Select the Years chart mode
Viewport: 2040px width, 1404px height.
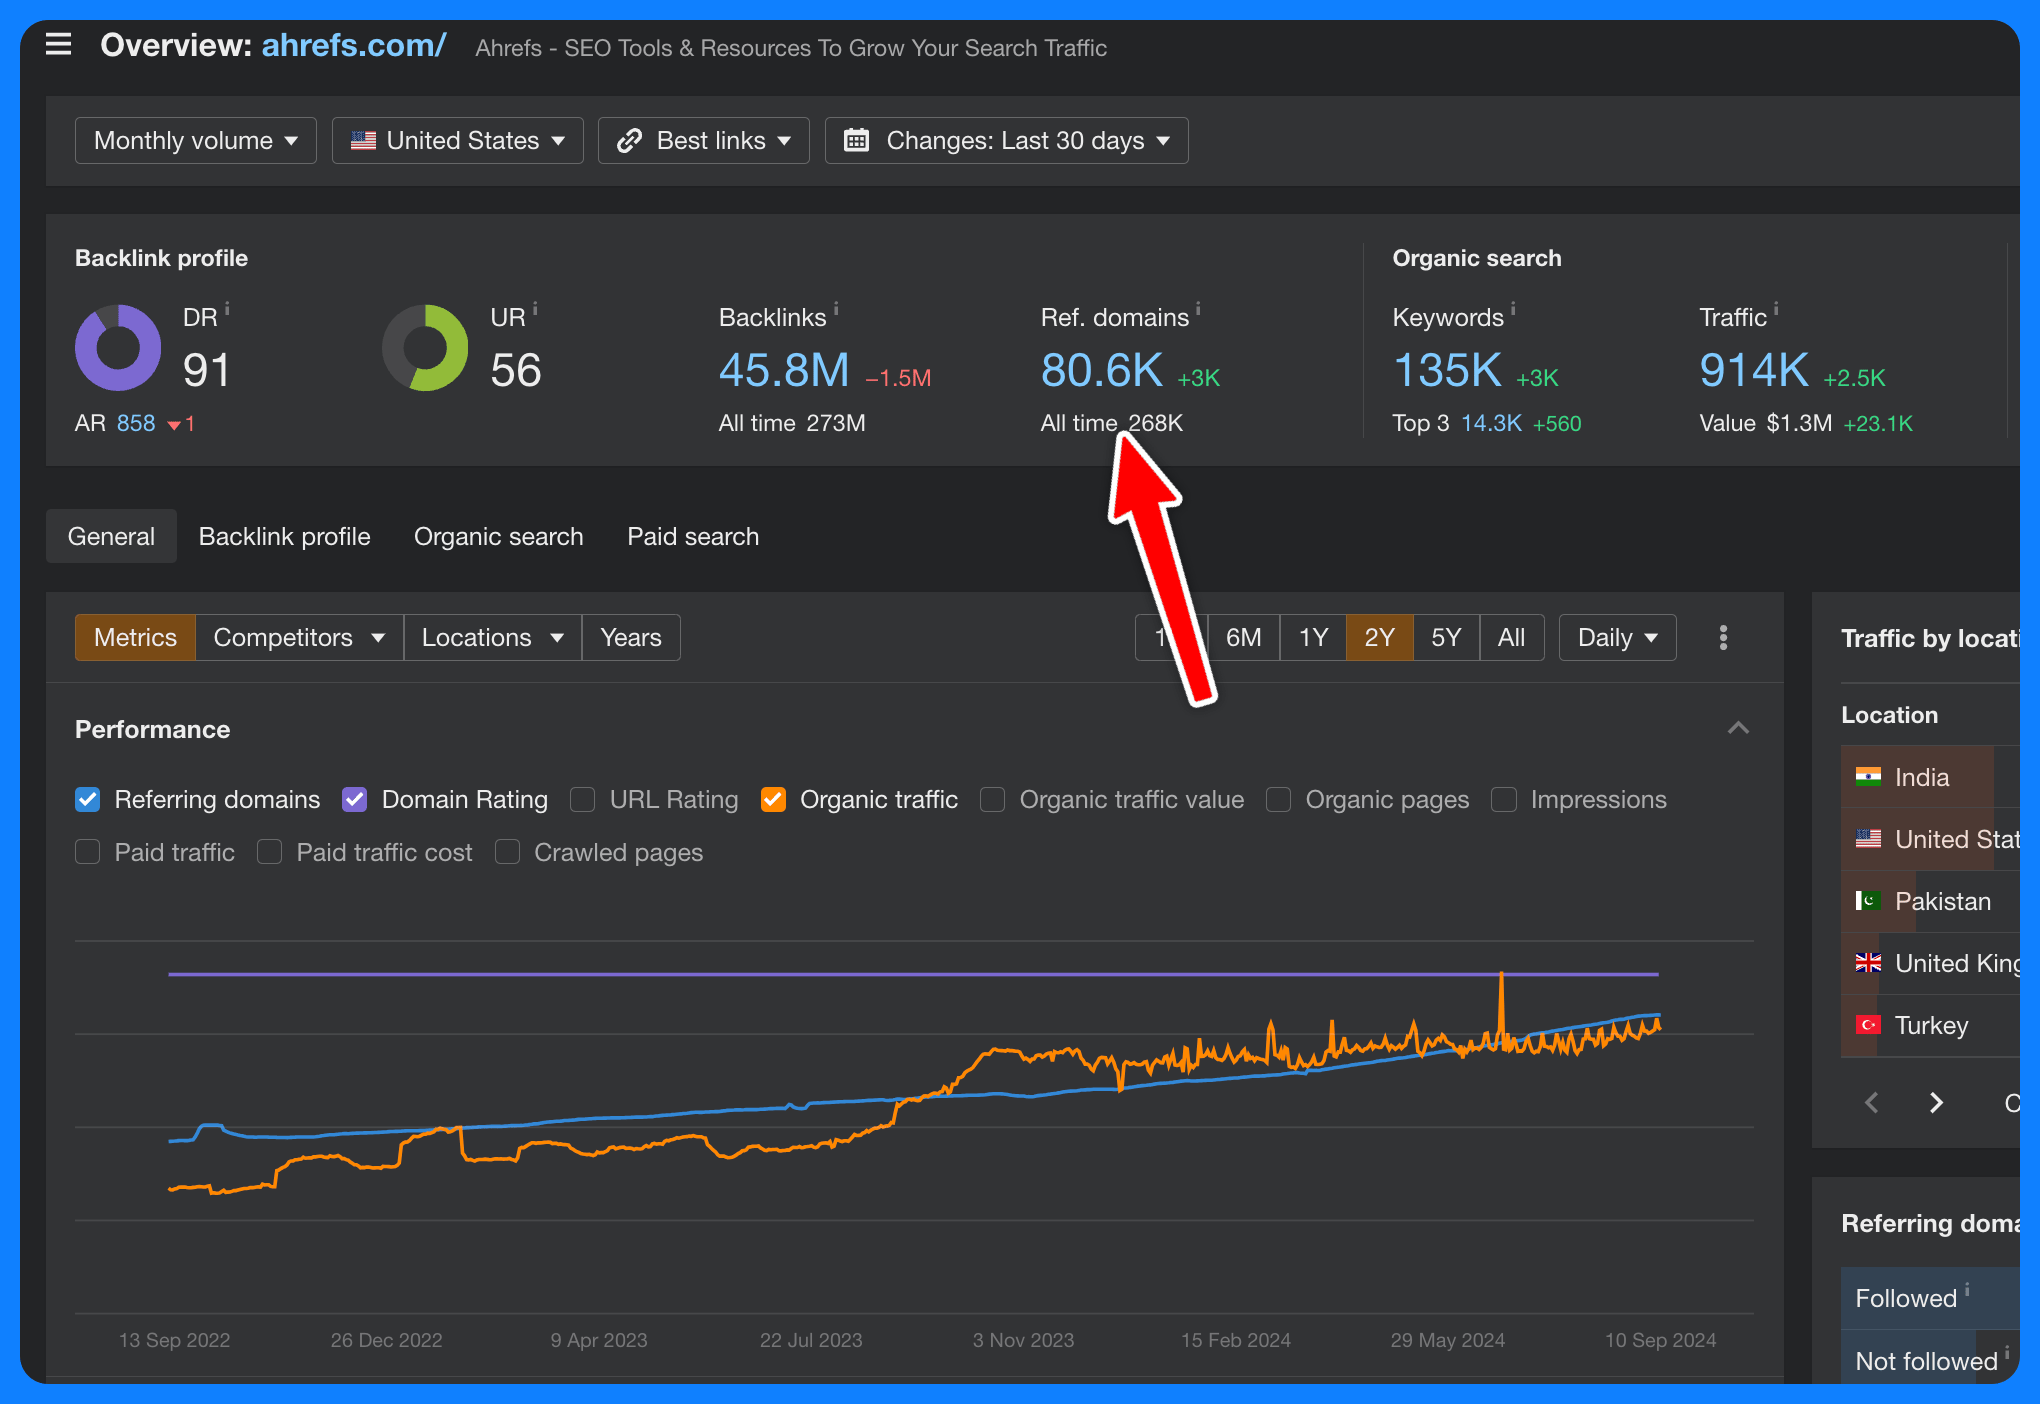pos(631,638)
